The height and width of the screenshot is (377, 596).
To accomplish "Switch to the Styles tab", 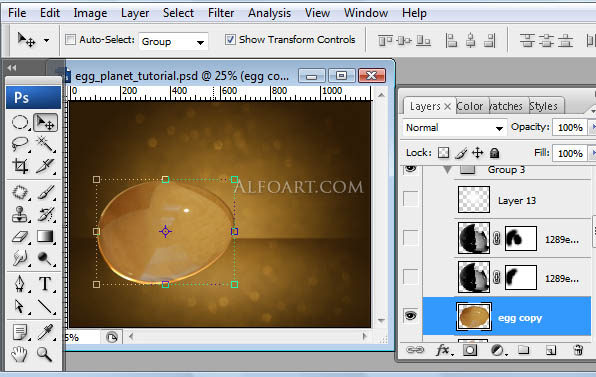I will [544, 106].
